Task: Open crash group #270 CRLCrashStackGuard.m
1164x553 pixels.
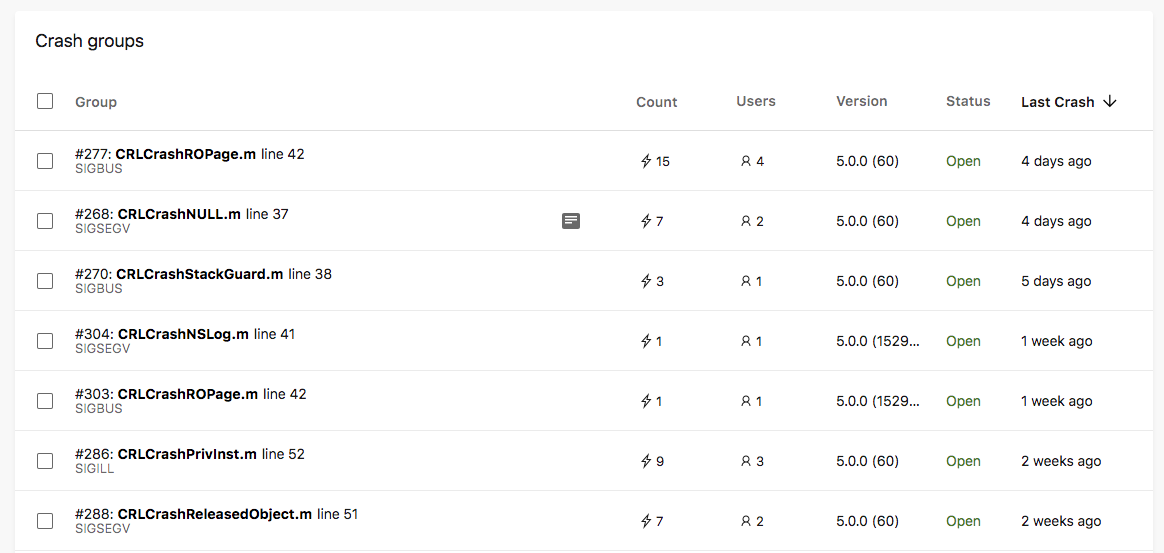Action: 199,274
